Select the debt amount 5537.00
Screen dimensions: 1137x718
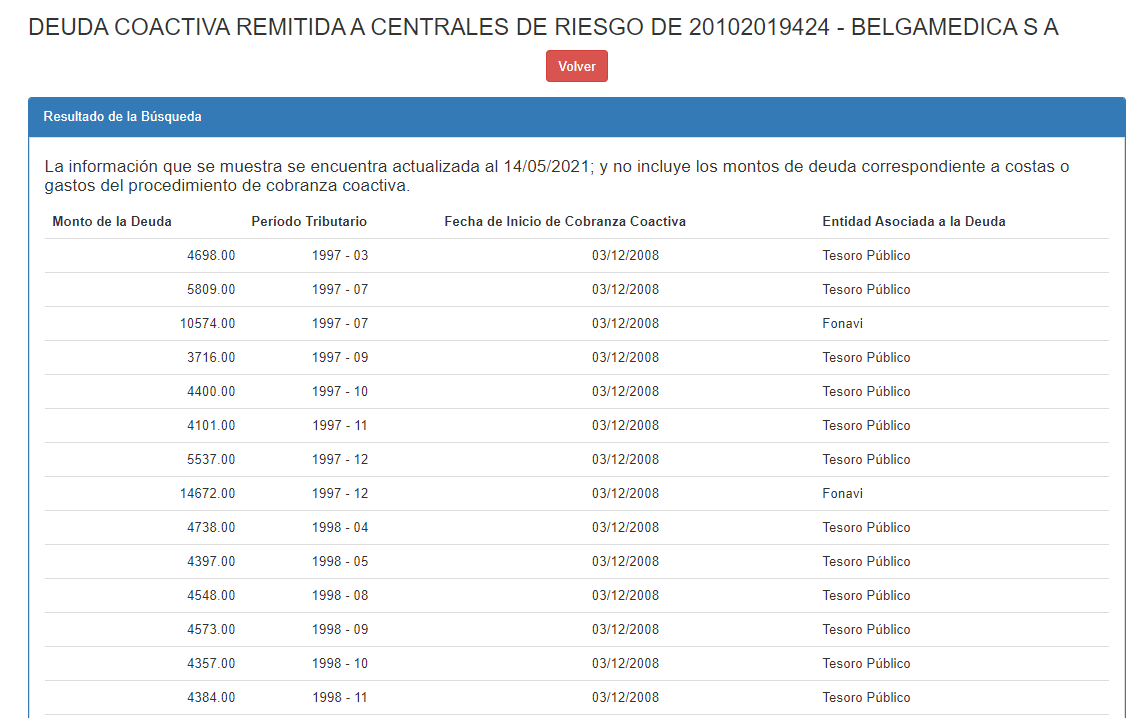point(211,460)
